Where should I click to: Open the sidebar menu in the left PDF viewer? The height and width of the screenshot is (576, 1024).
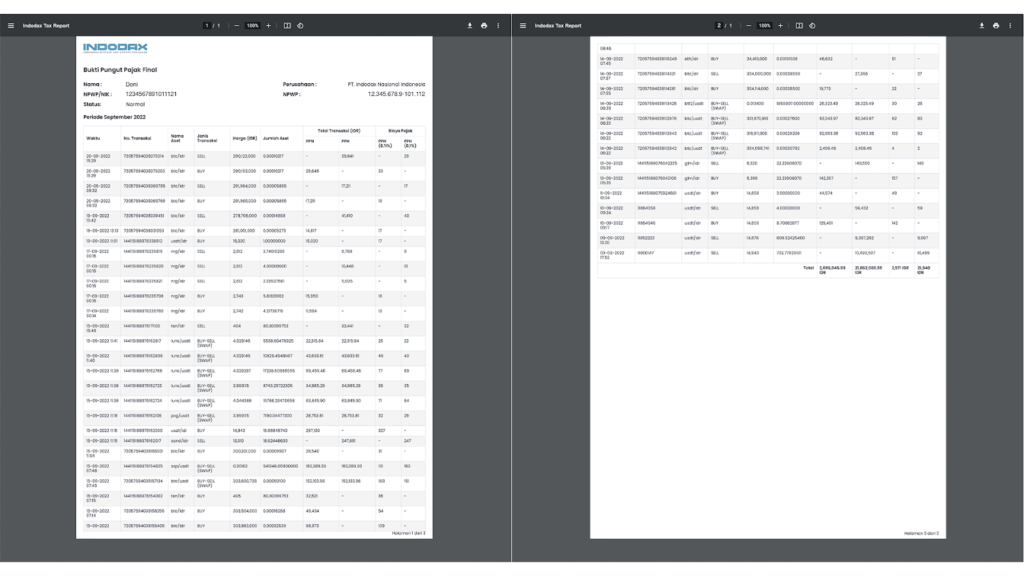coord(10,25)
